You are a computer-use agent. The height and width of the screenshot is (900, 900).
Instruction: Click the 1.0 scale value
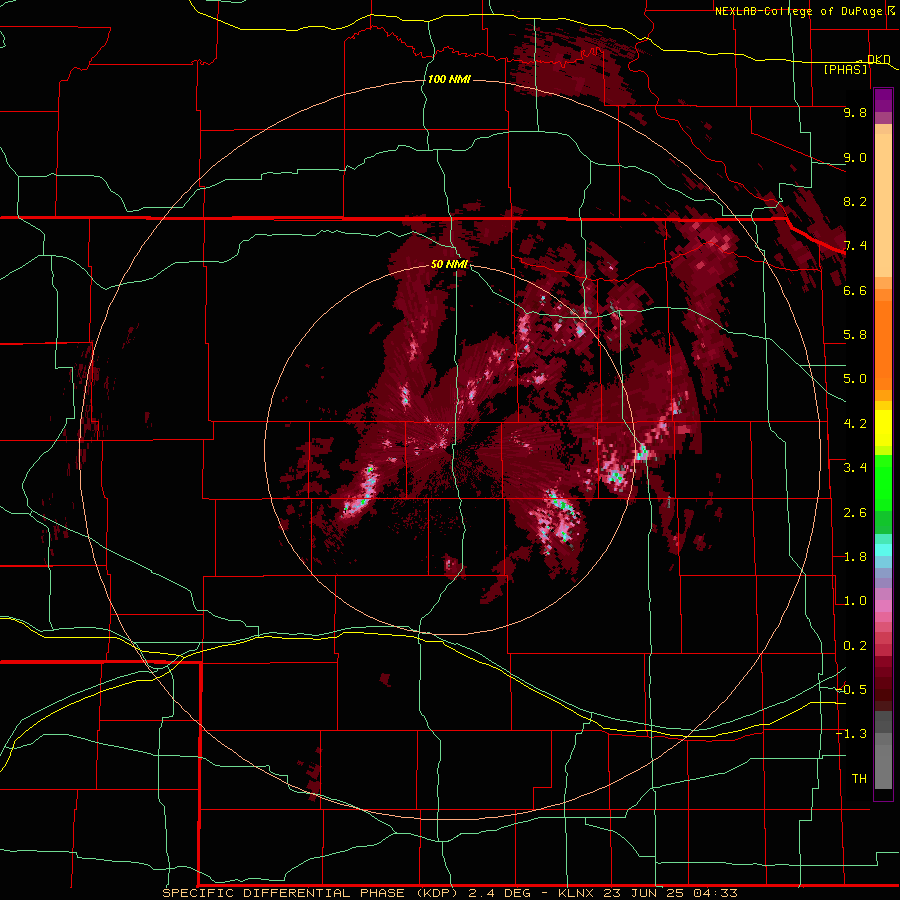(855, 601)
